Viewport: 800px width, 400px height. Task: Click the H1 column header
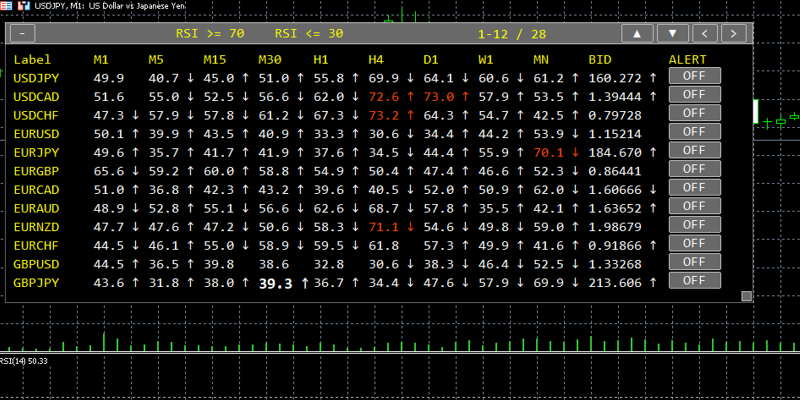coord(321,60)
